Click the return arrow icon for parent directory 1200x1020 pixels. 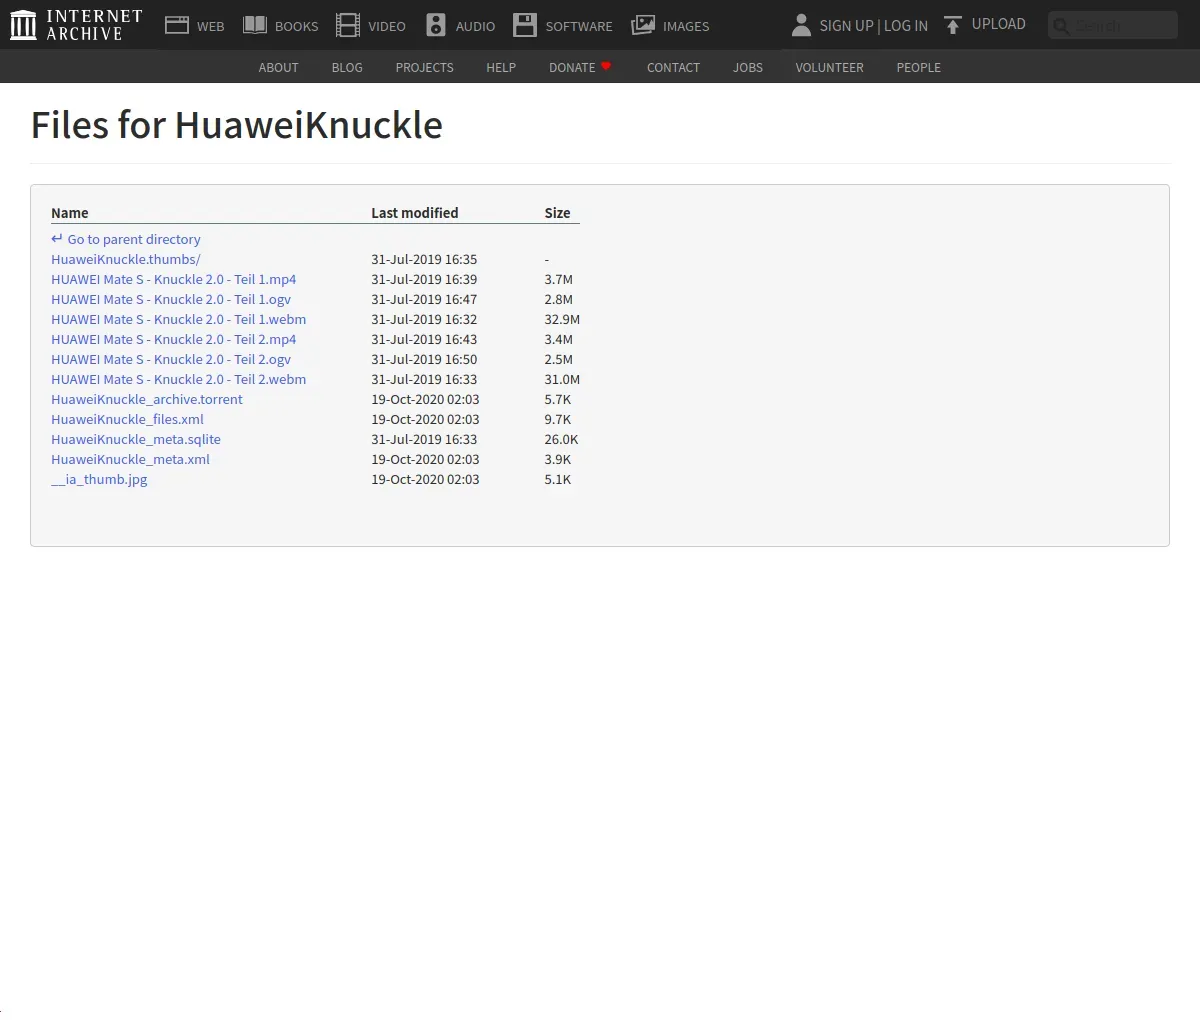click(x=57, y=239)
